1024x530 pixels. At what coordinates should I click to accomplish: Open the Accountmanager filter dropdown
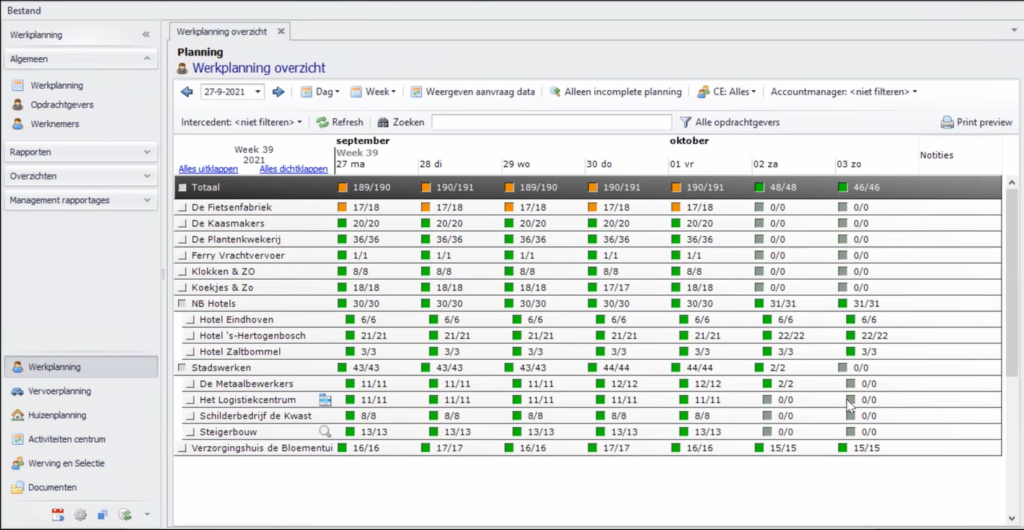click(x=843, y=92)
